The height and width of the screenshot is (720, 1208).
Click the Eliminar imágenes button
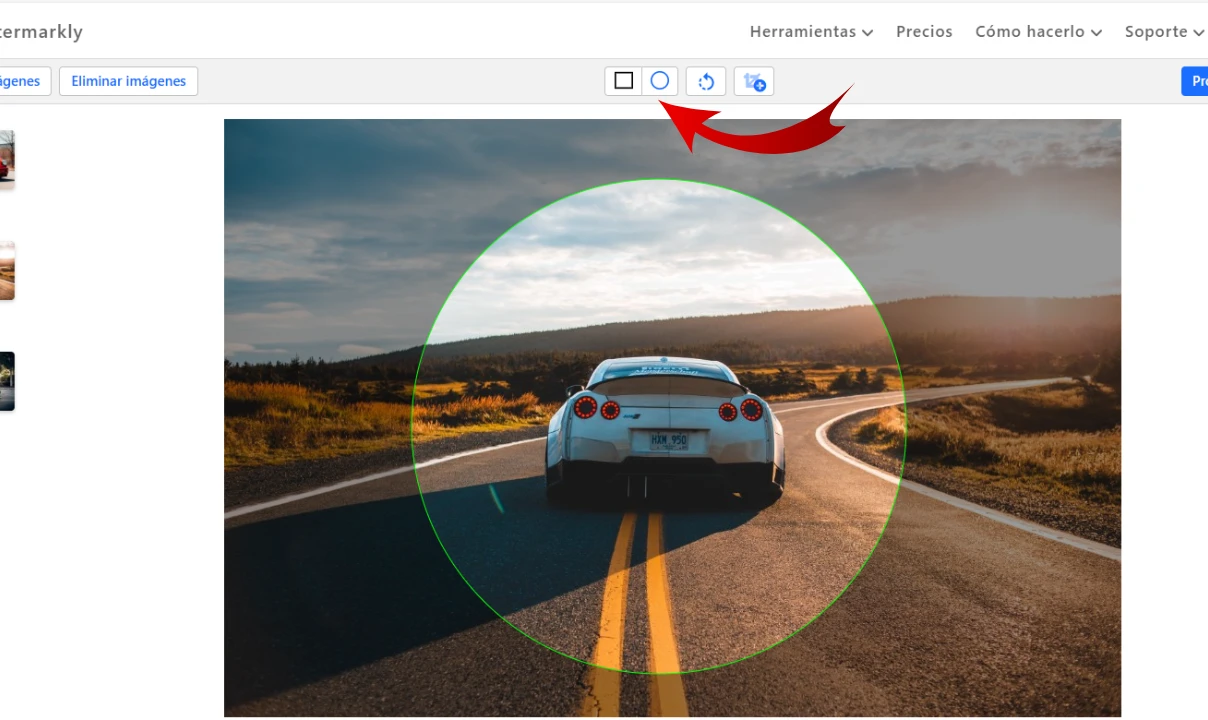(128, 81)
